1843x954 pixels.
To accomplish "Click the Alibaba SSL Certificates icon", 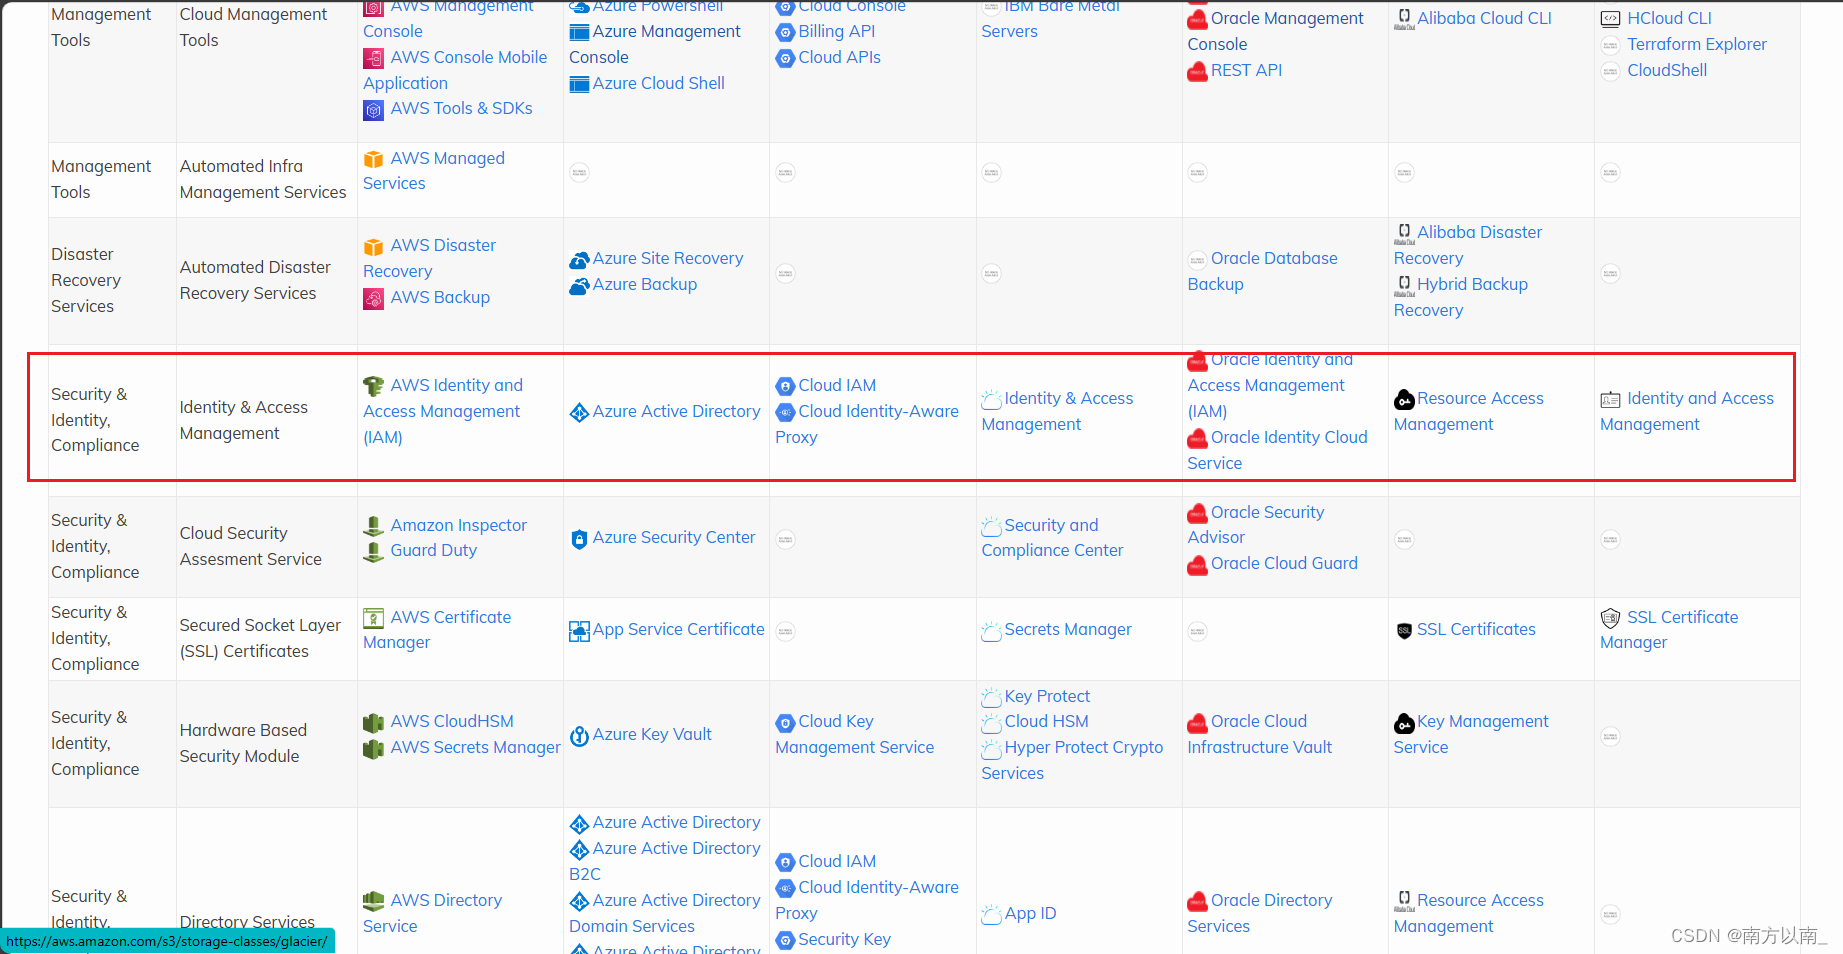I will pyautogui.click(x=1404, y=630).
